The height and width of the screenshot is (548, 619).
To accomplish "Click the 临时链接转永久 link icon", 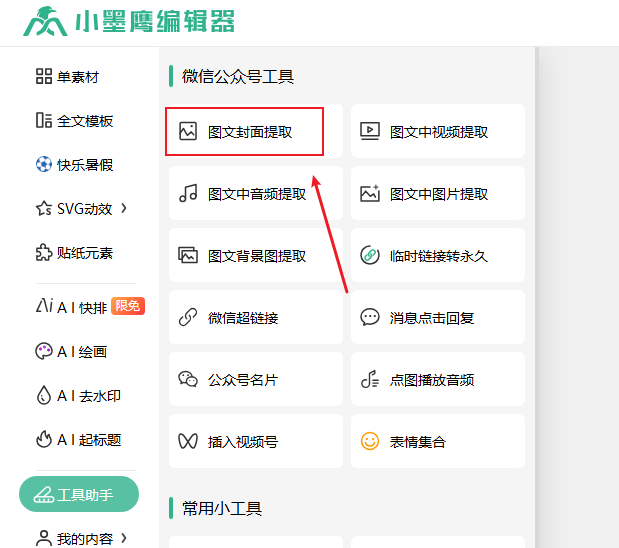I will [369, 255].
